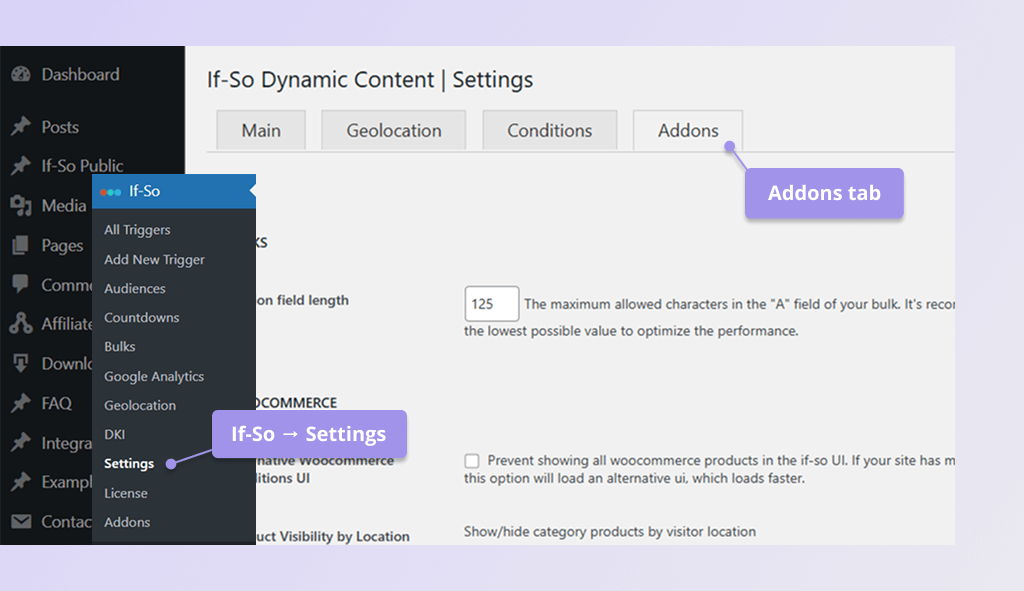Open the Media library icon
This screenshot has width=1024, height=591.
[24, 206]
